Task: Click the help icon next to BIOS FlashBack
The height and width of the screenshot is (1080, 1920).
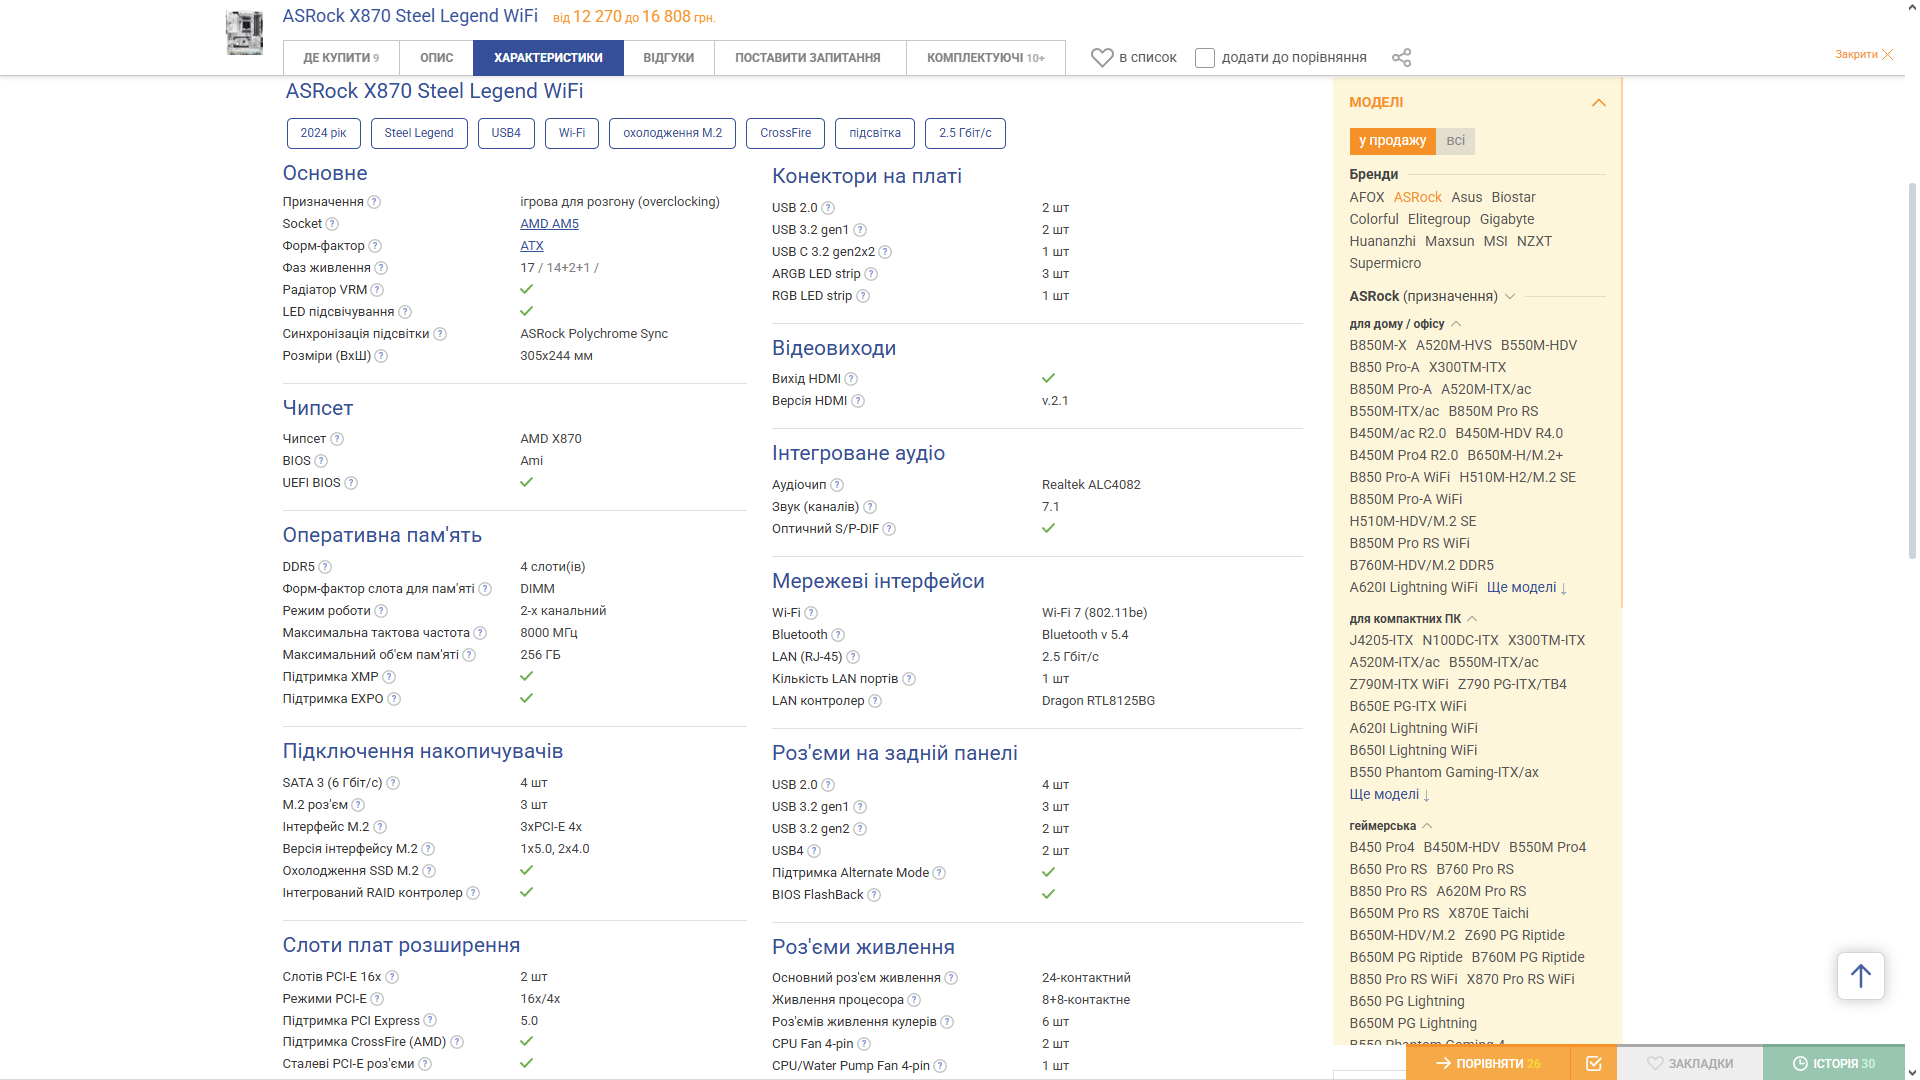Action: (x=874, y=895)
